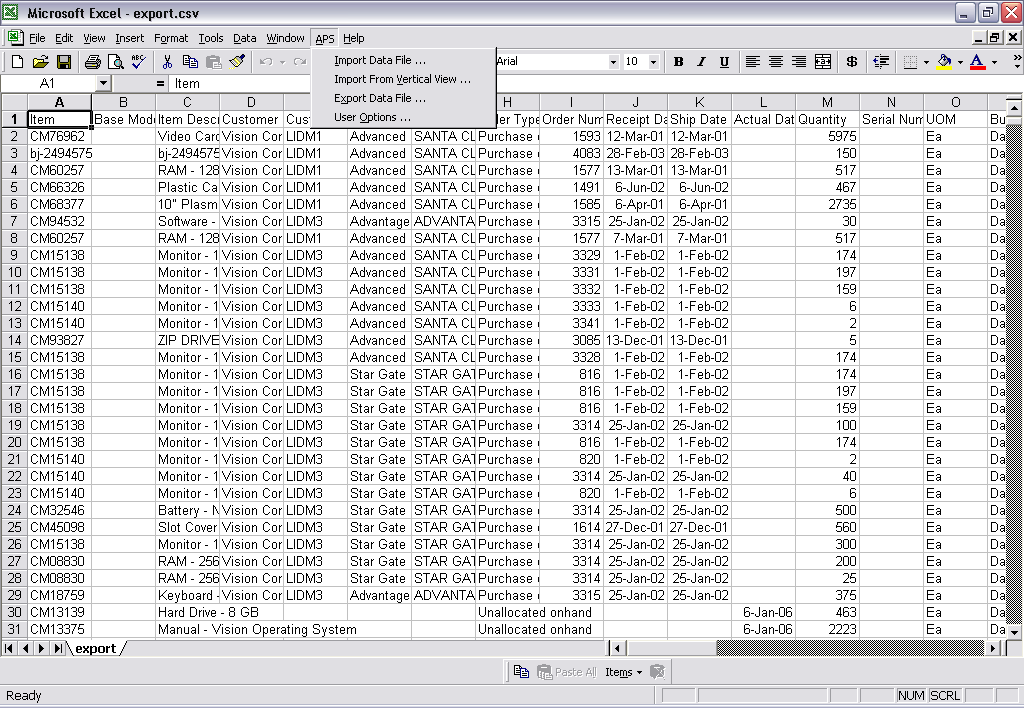
Task: Expand Font Color dropdown arrow
Action: [994, 62]
